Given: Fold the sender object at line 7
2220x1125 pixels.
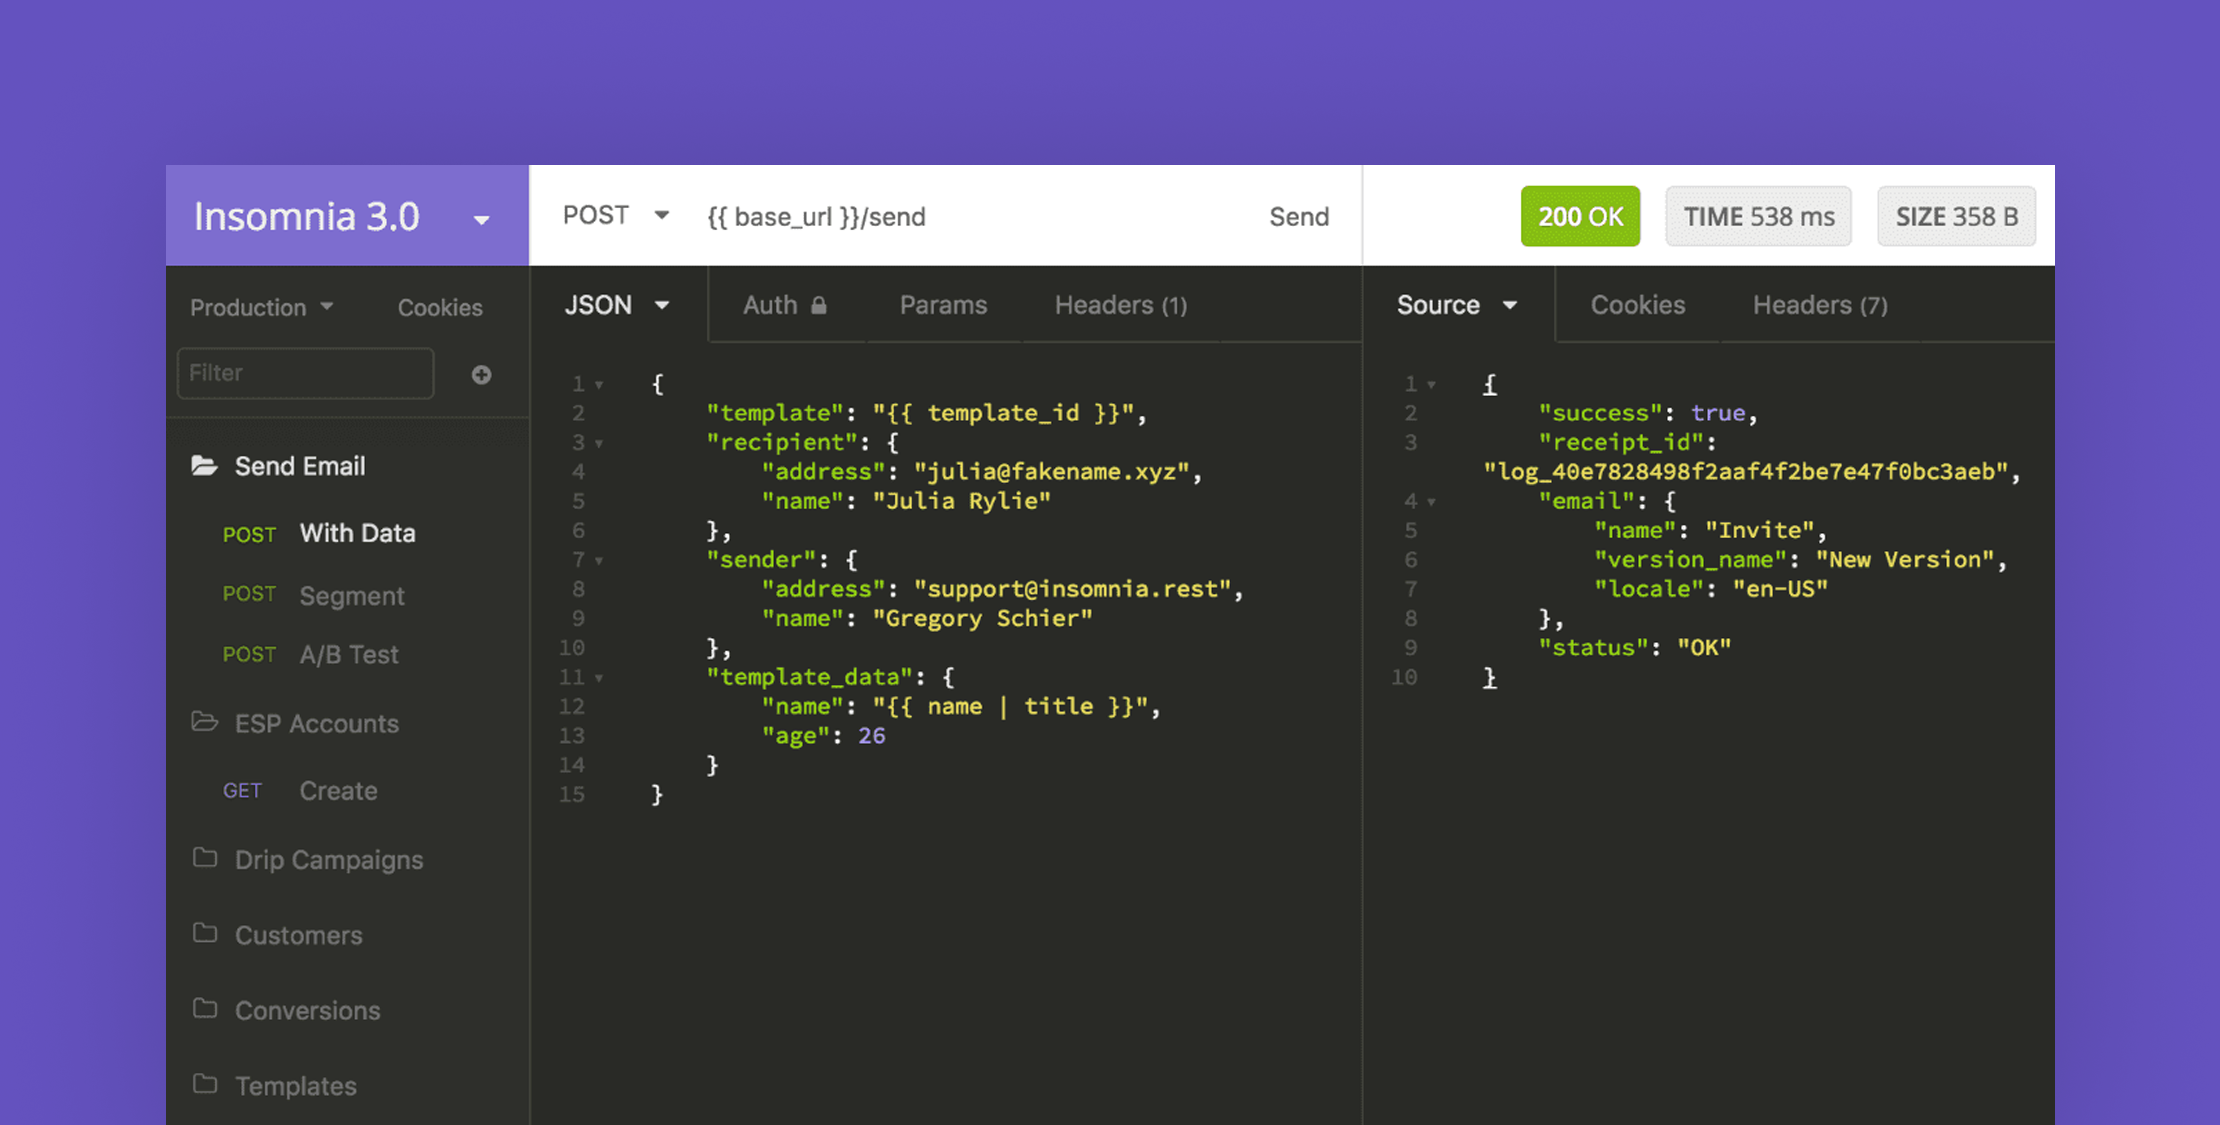Looking at the screenshot, I should pyautogui.click(x=599, y=561).
